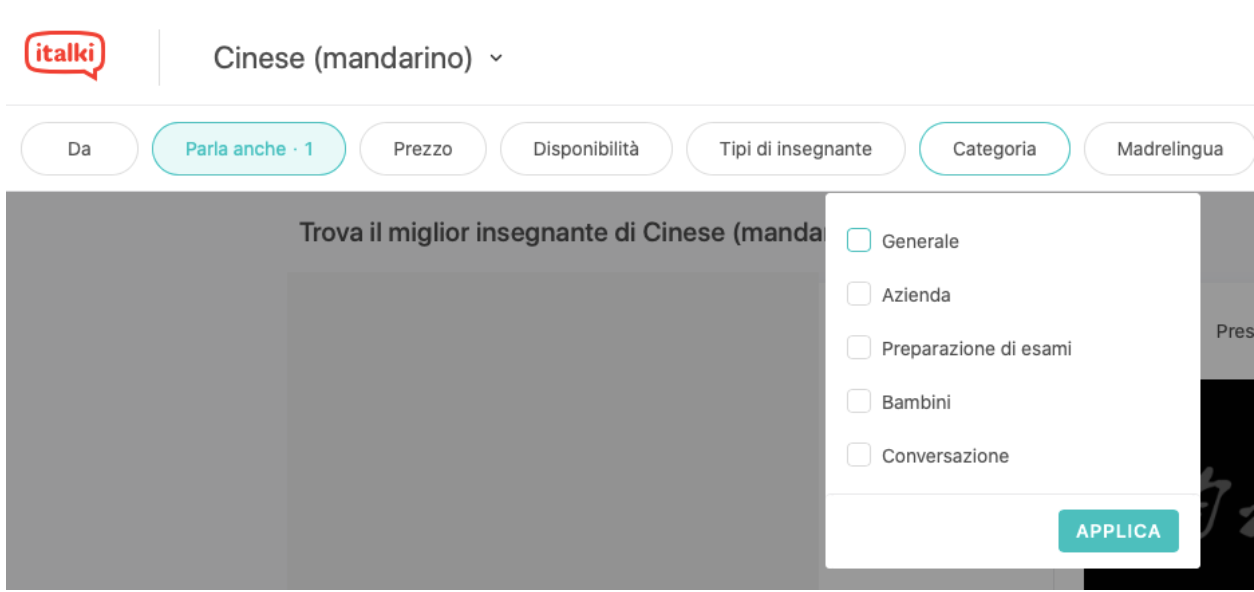
Task: Select the Bambini checkbox
Action: pos(859,402)
